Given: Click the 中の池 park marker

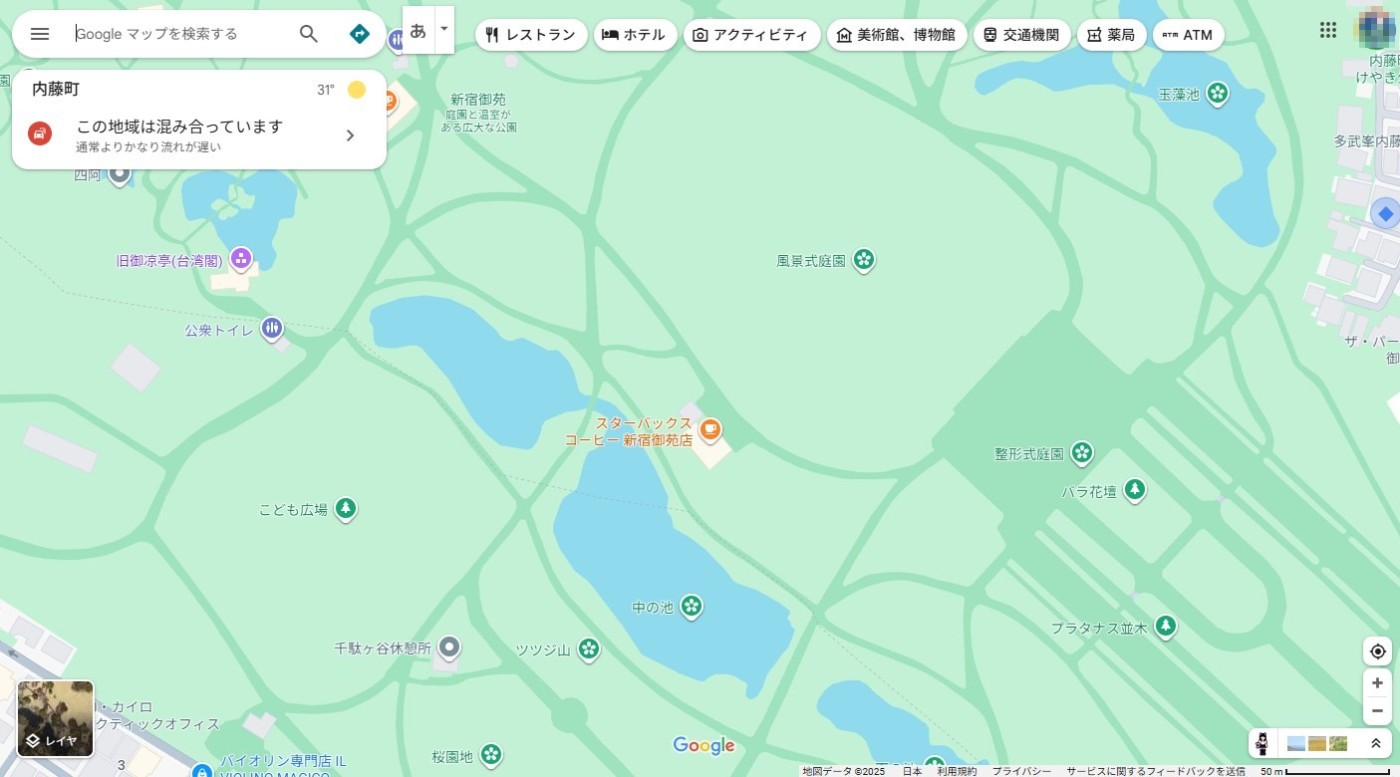Looking at the screenshot, I should coord(691,606).
